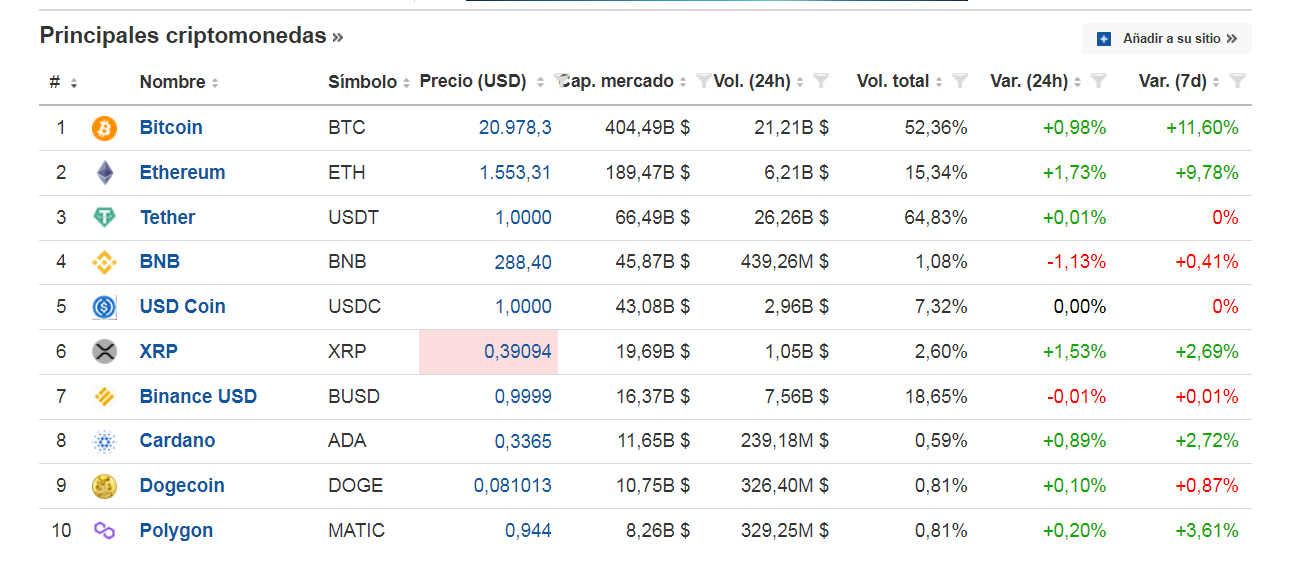Image resolution: width=1305 pixels, height=587 pixels.
Task: Sort table by Símbolo column header
Action: [x=362, y=82]
